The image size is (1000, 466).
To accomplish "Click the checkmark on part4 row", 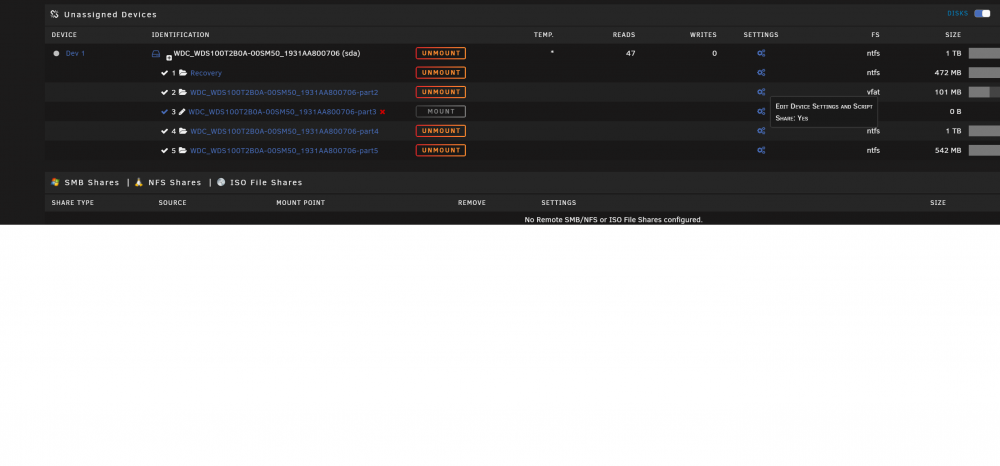I will [x=165, y=131].
